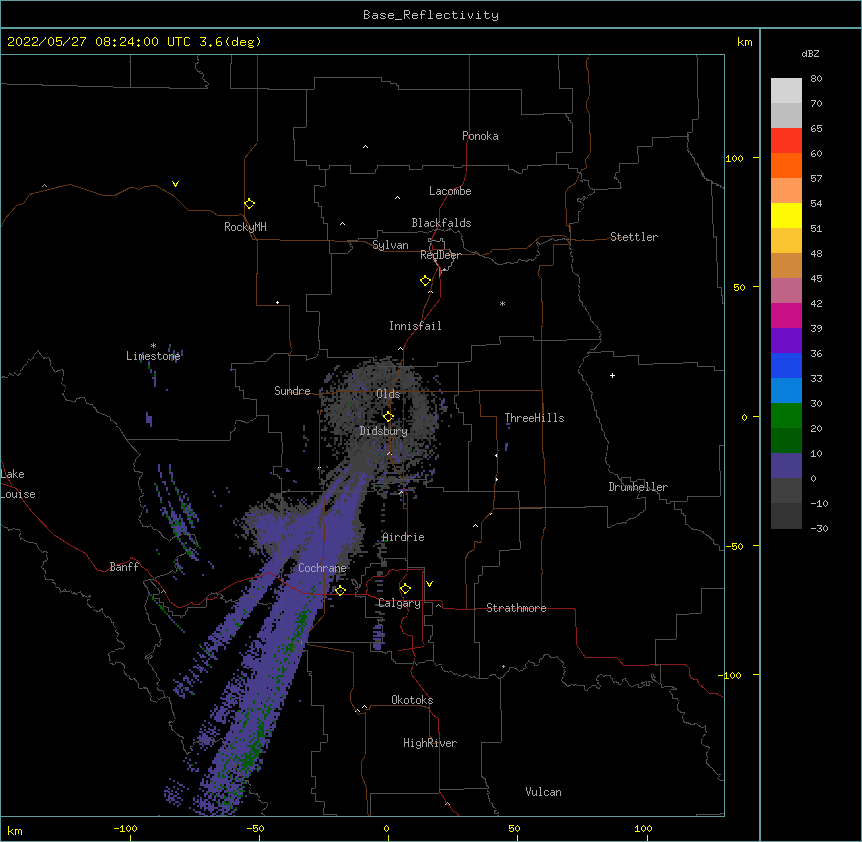Click the dBZ legend heading
This screenshot has width=862, height=842.
pyautogui.click(x=810, y=53)
